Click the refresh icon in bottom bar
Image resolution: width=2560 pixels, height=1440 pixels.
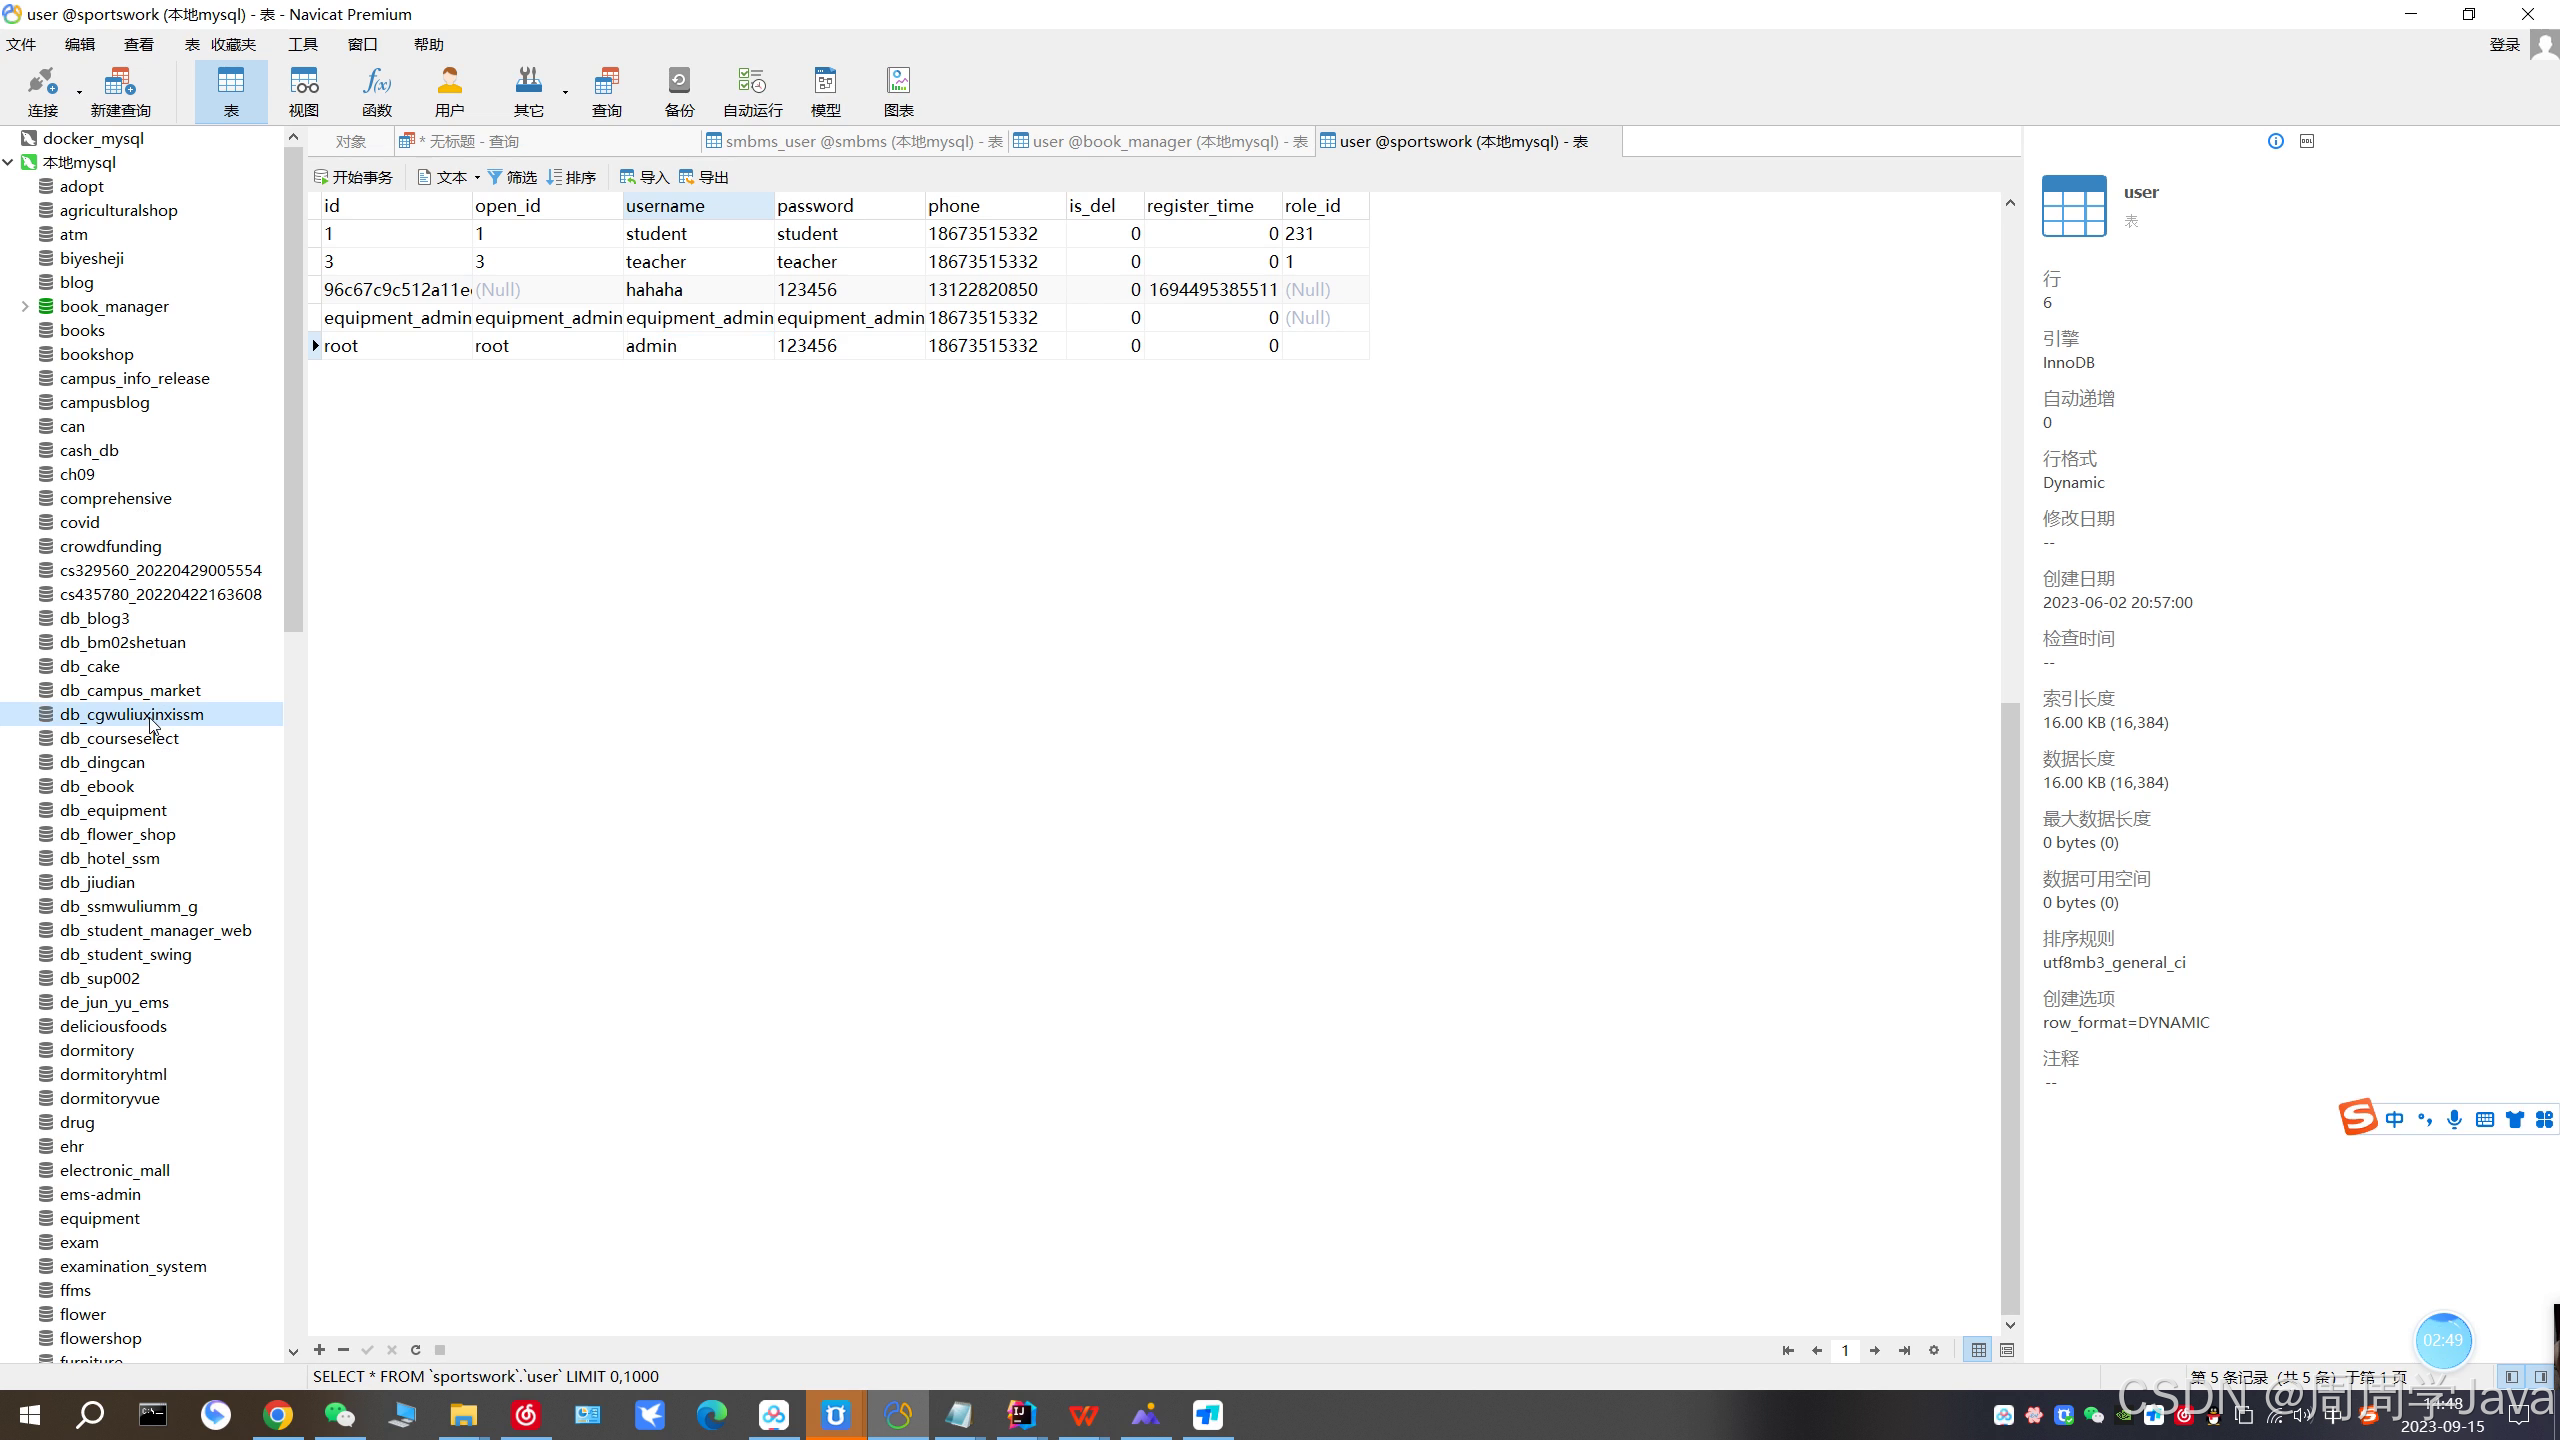pos(416,1350)
